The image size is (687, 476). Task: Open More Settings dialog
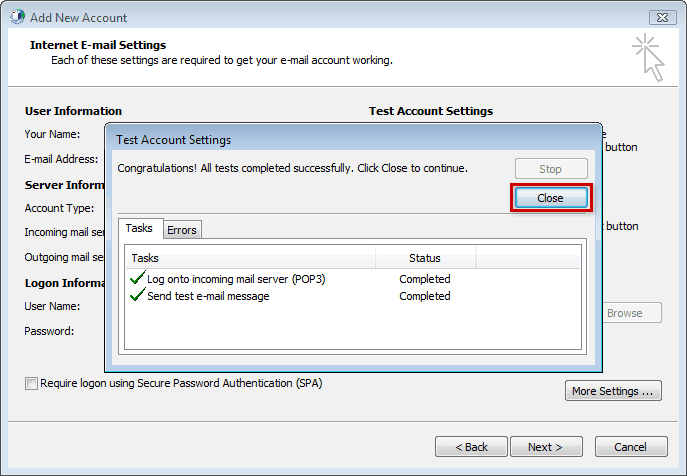(613, 391)
